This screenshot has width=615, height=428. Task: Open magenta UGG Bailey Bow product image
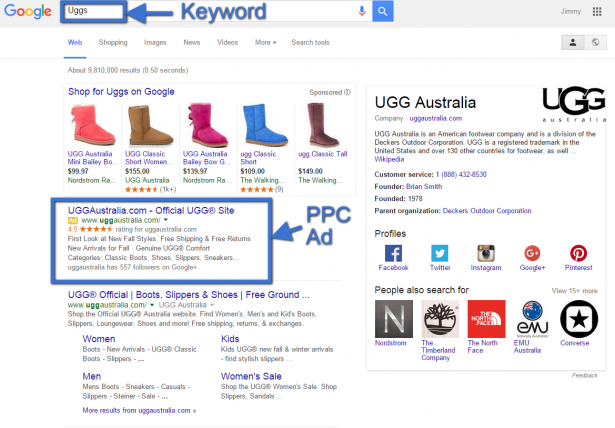click(x=207, y=125)
